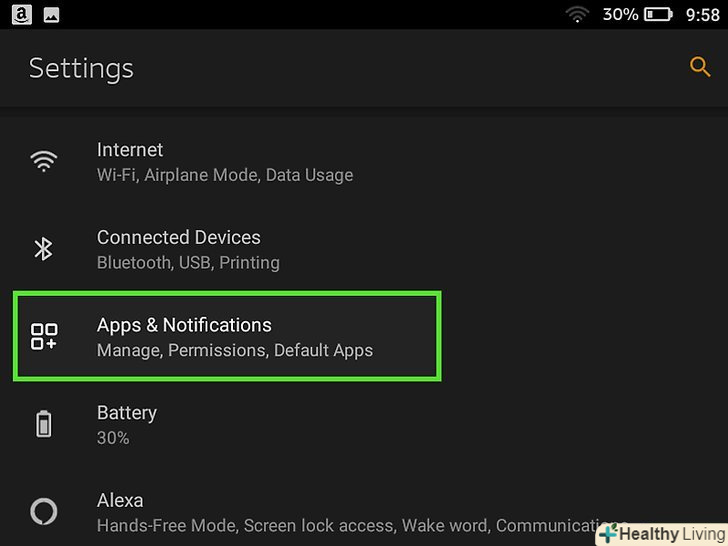The width and height of the screenshot is (728, 546).
Task: Tap the Healthy Living watermark logo
Action: pos(662,534)
